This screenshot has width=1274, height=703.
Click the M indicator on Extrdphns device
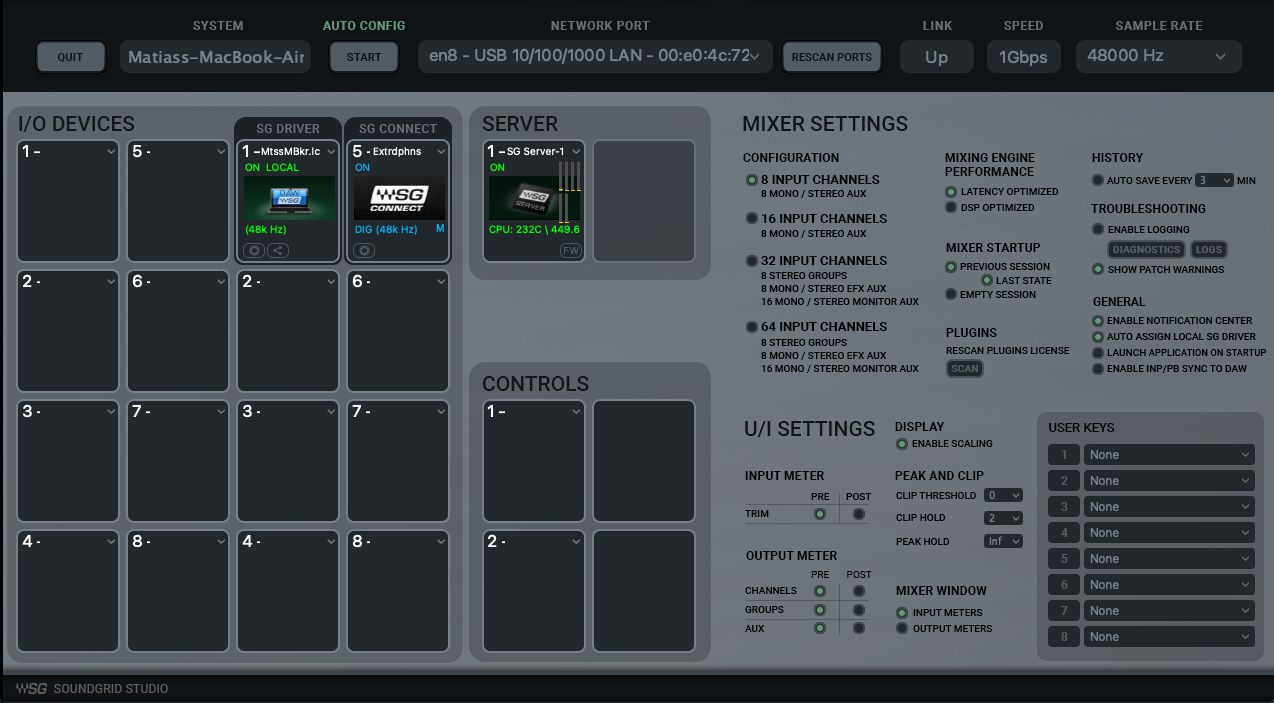(440, 229)
